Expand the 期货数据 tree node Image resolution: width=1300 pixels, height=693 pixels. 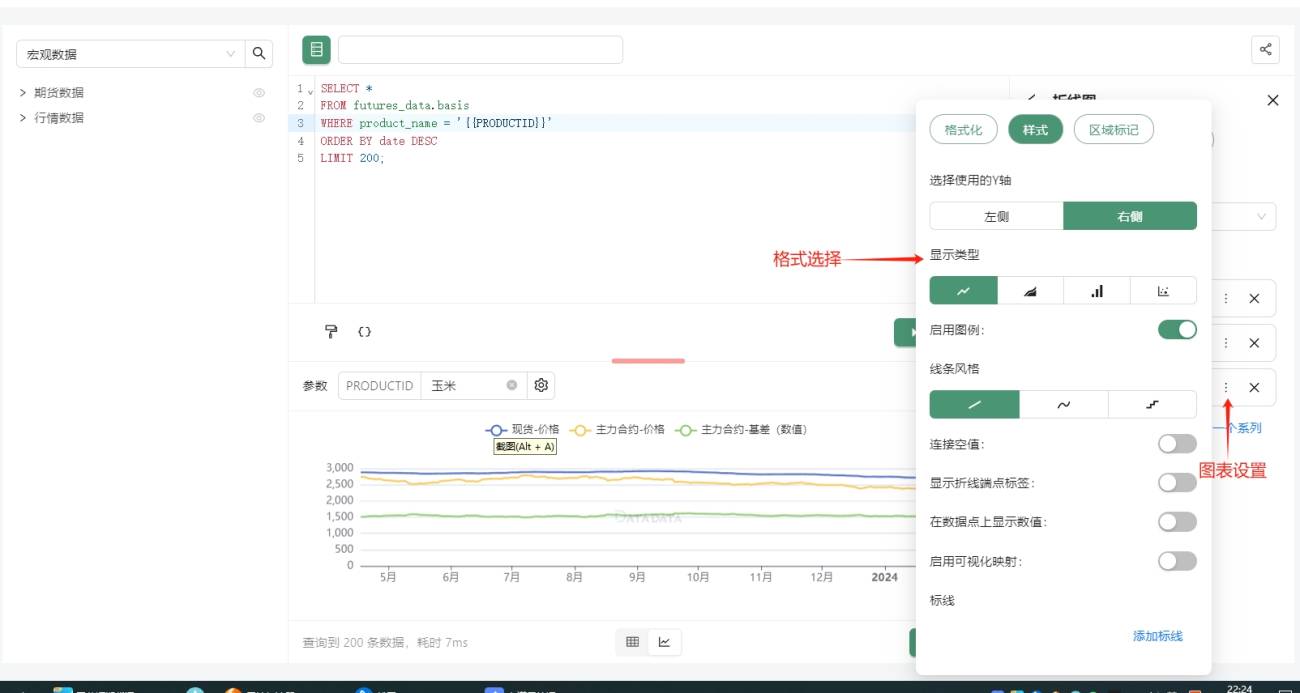point(23,93)
